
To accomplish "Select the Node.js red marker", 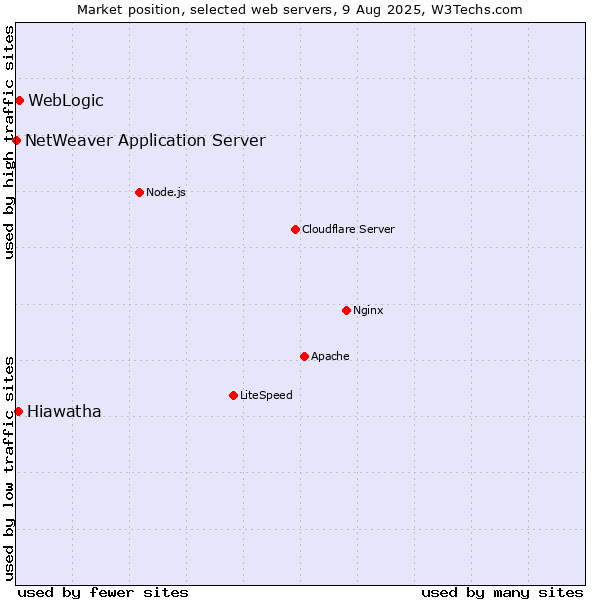I will (140, 192).
